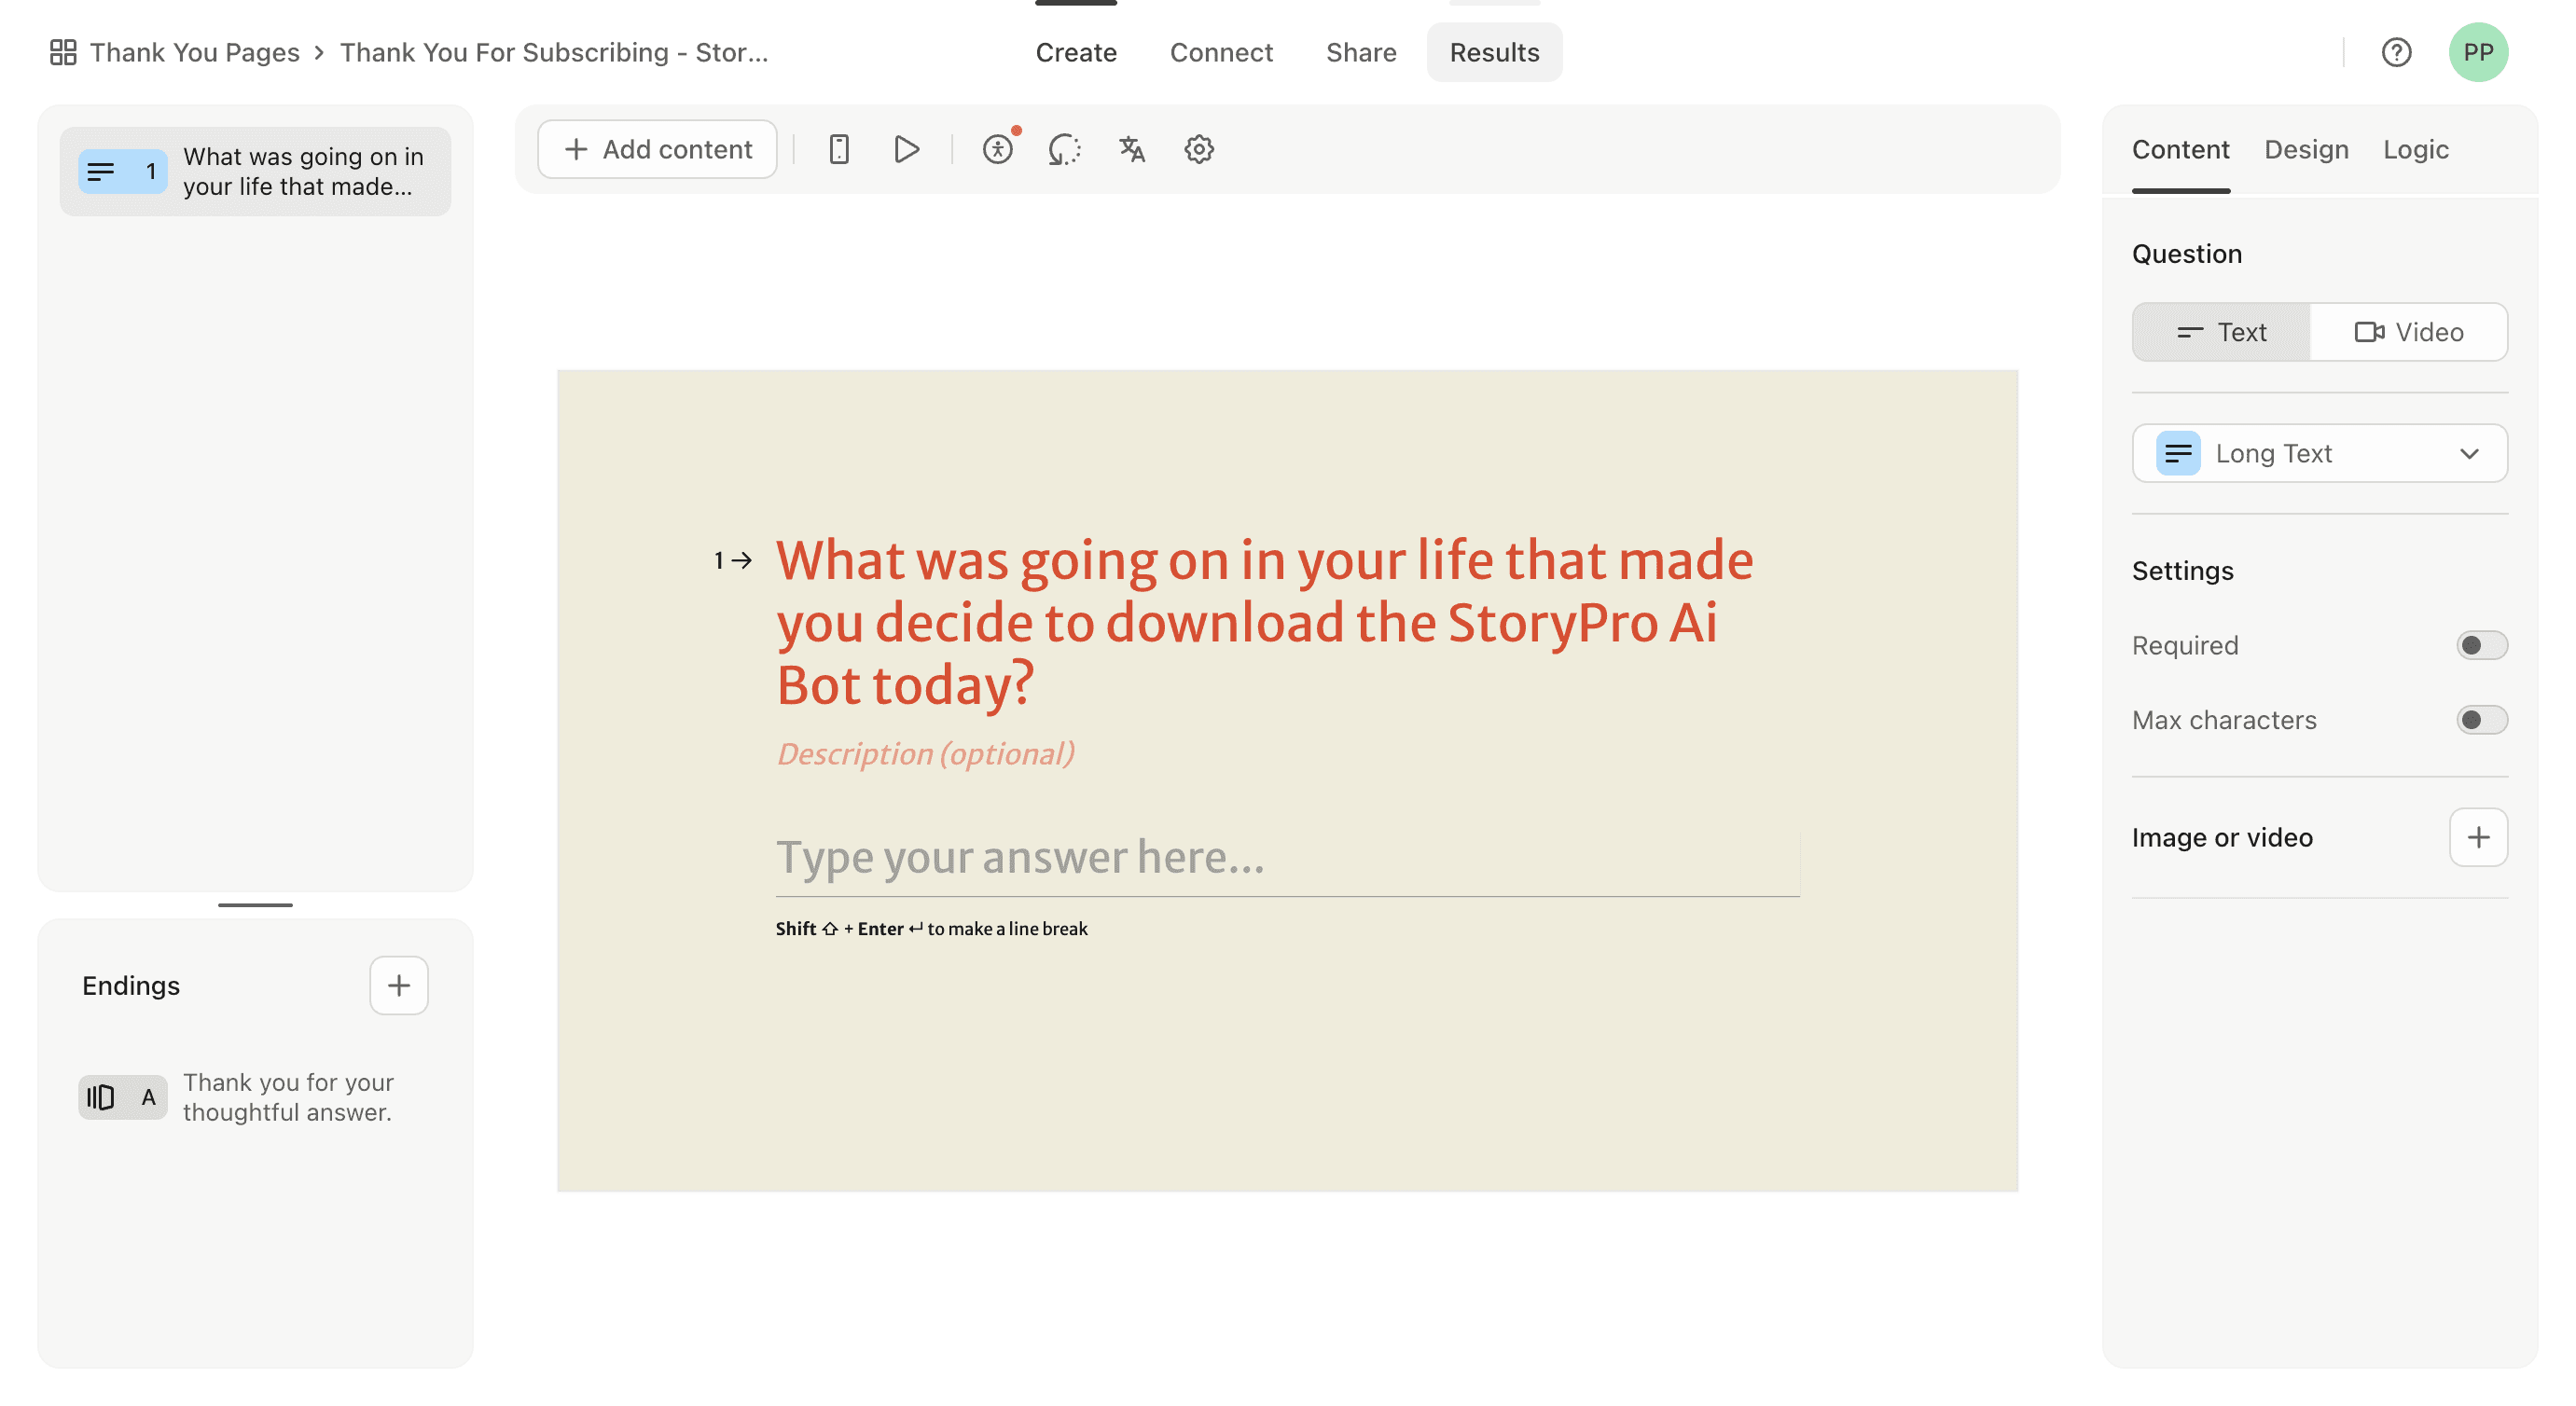Click the long text icon on question 1
The image size is (2576, 1406).
(101, 172)
